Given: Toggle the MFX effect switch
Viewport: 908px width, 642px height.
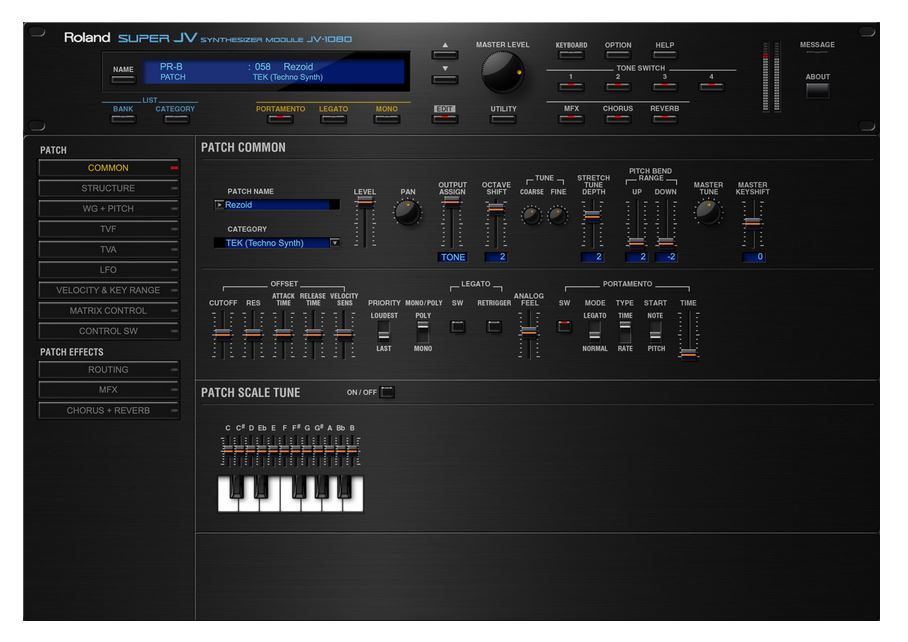Looking at the screenshot, I should coord(571,119).
